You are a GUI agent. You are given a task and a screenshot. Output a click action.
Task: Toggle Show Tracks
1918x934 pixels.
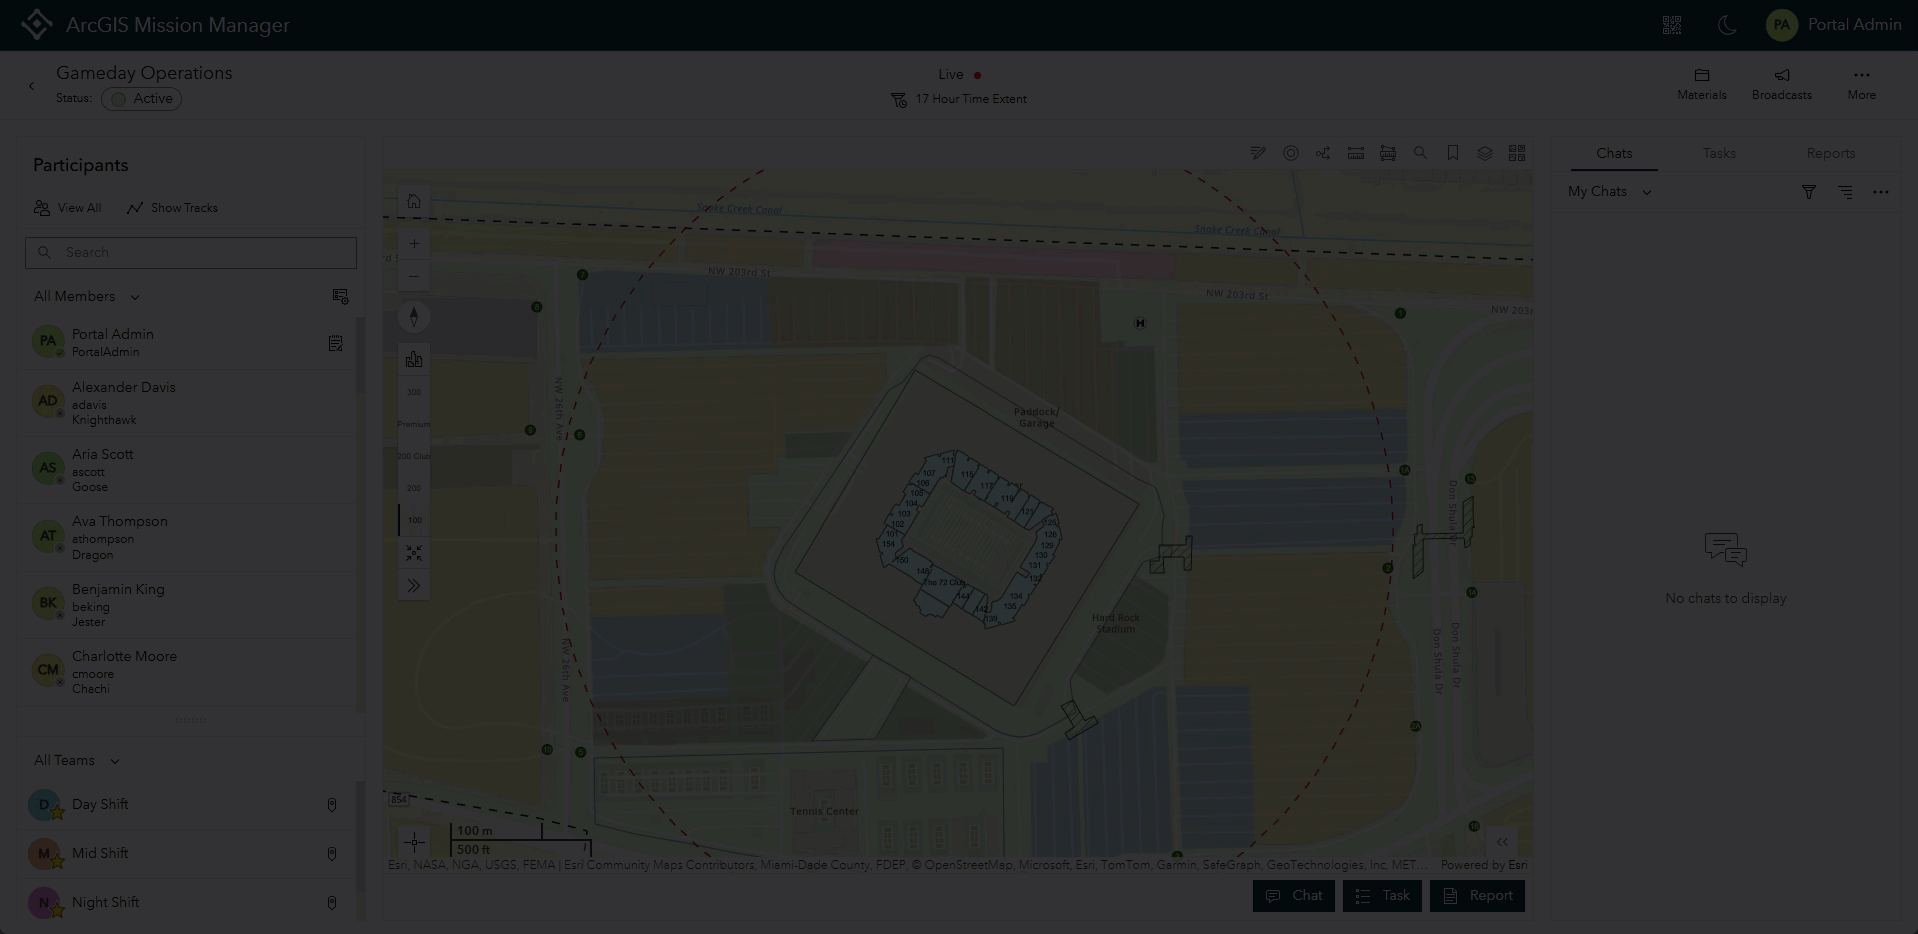click(172, 208)
